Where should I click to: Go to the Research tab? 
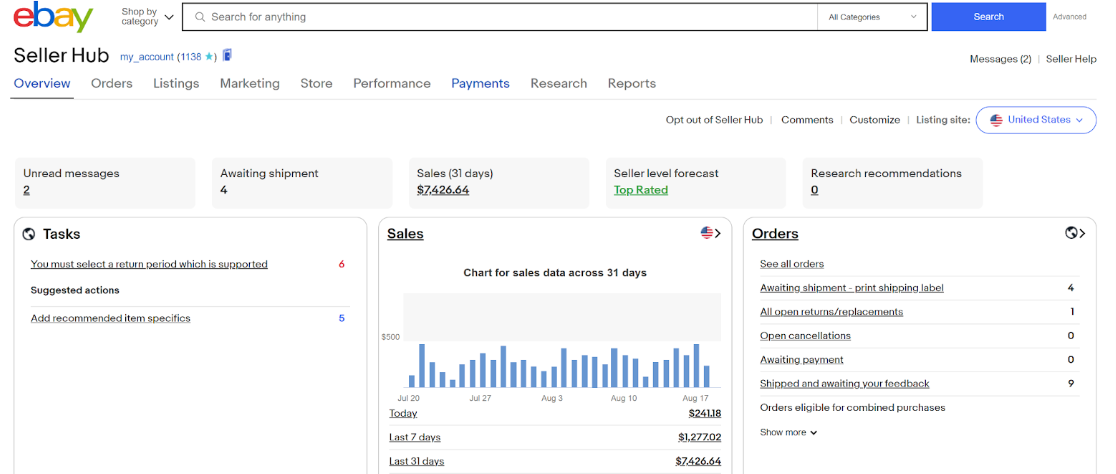(559, 83)
